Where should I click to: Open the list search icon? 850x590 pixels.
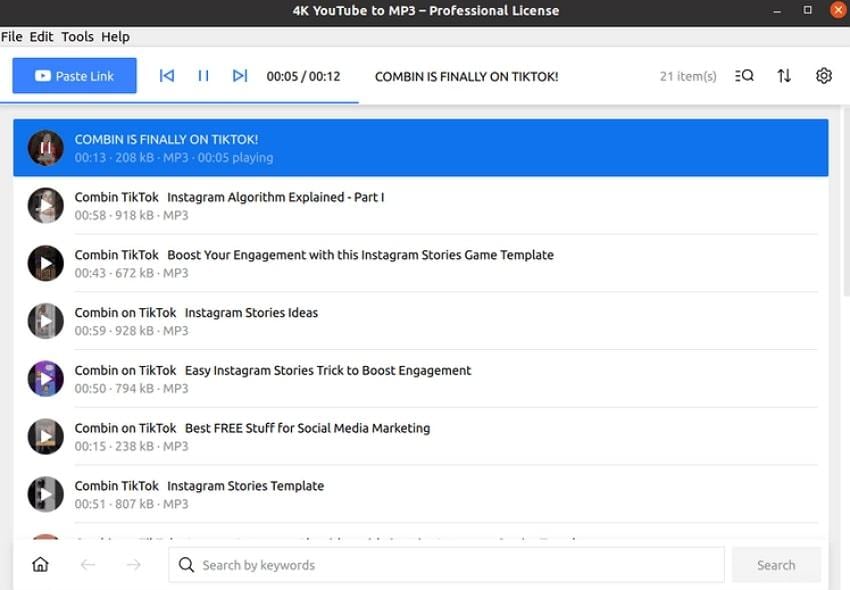point(744,76)
